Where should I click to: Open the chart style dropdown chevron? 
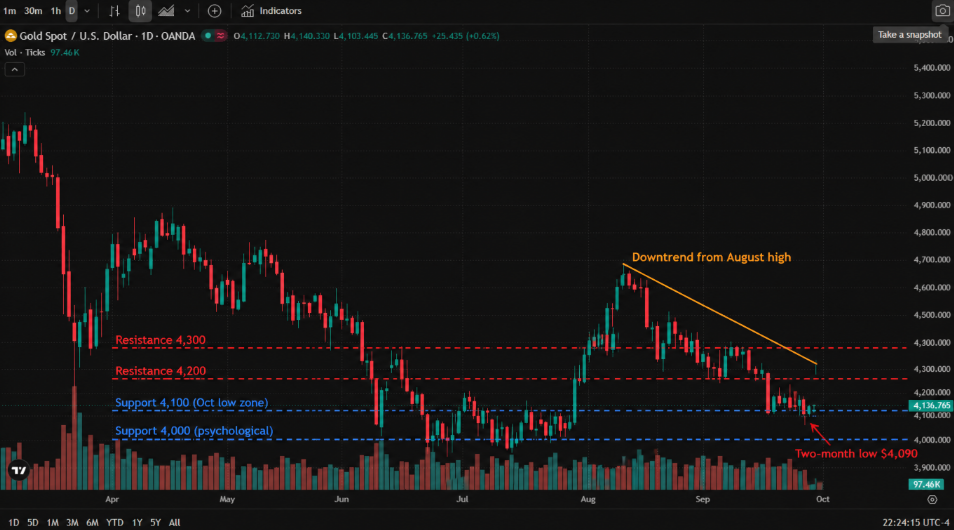(x=187, y=11)
